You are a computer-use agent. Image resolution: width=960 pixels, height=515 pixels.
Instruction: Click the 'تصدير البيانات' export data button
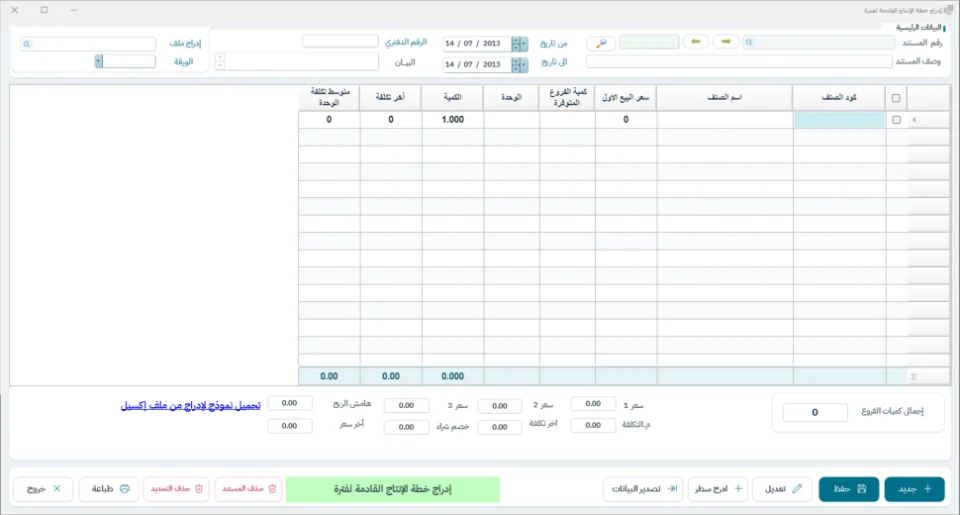643,489
